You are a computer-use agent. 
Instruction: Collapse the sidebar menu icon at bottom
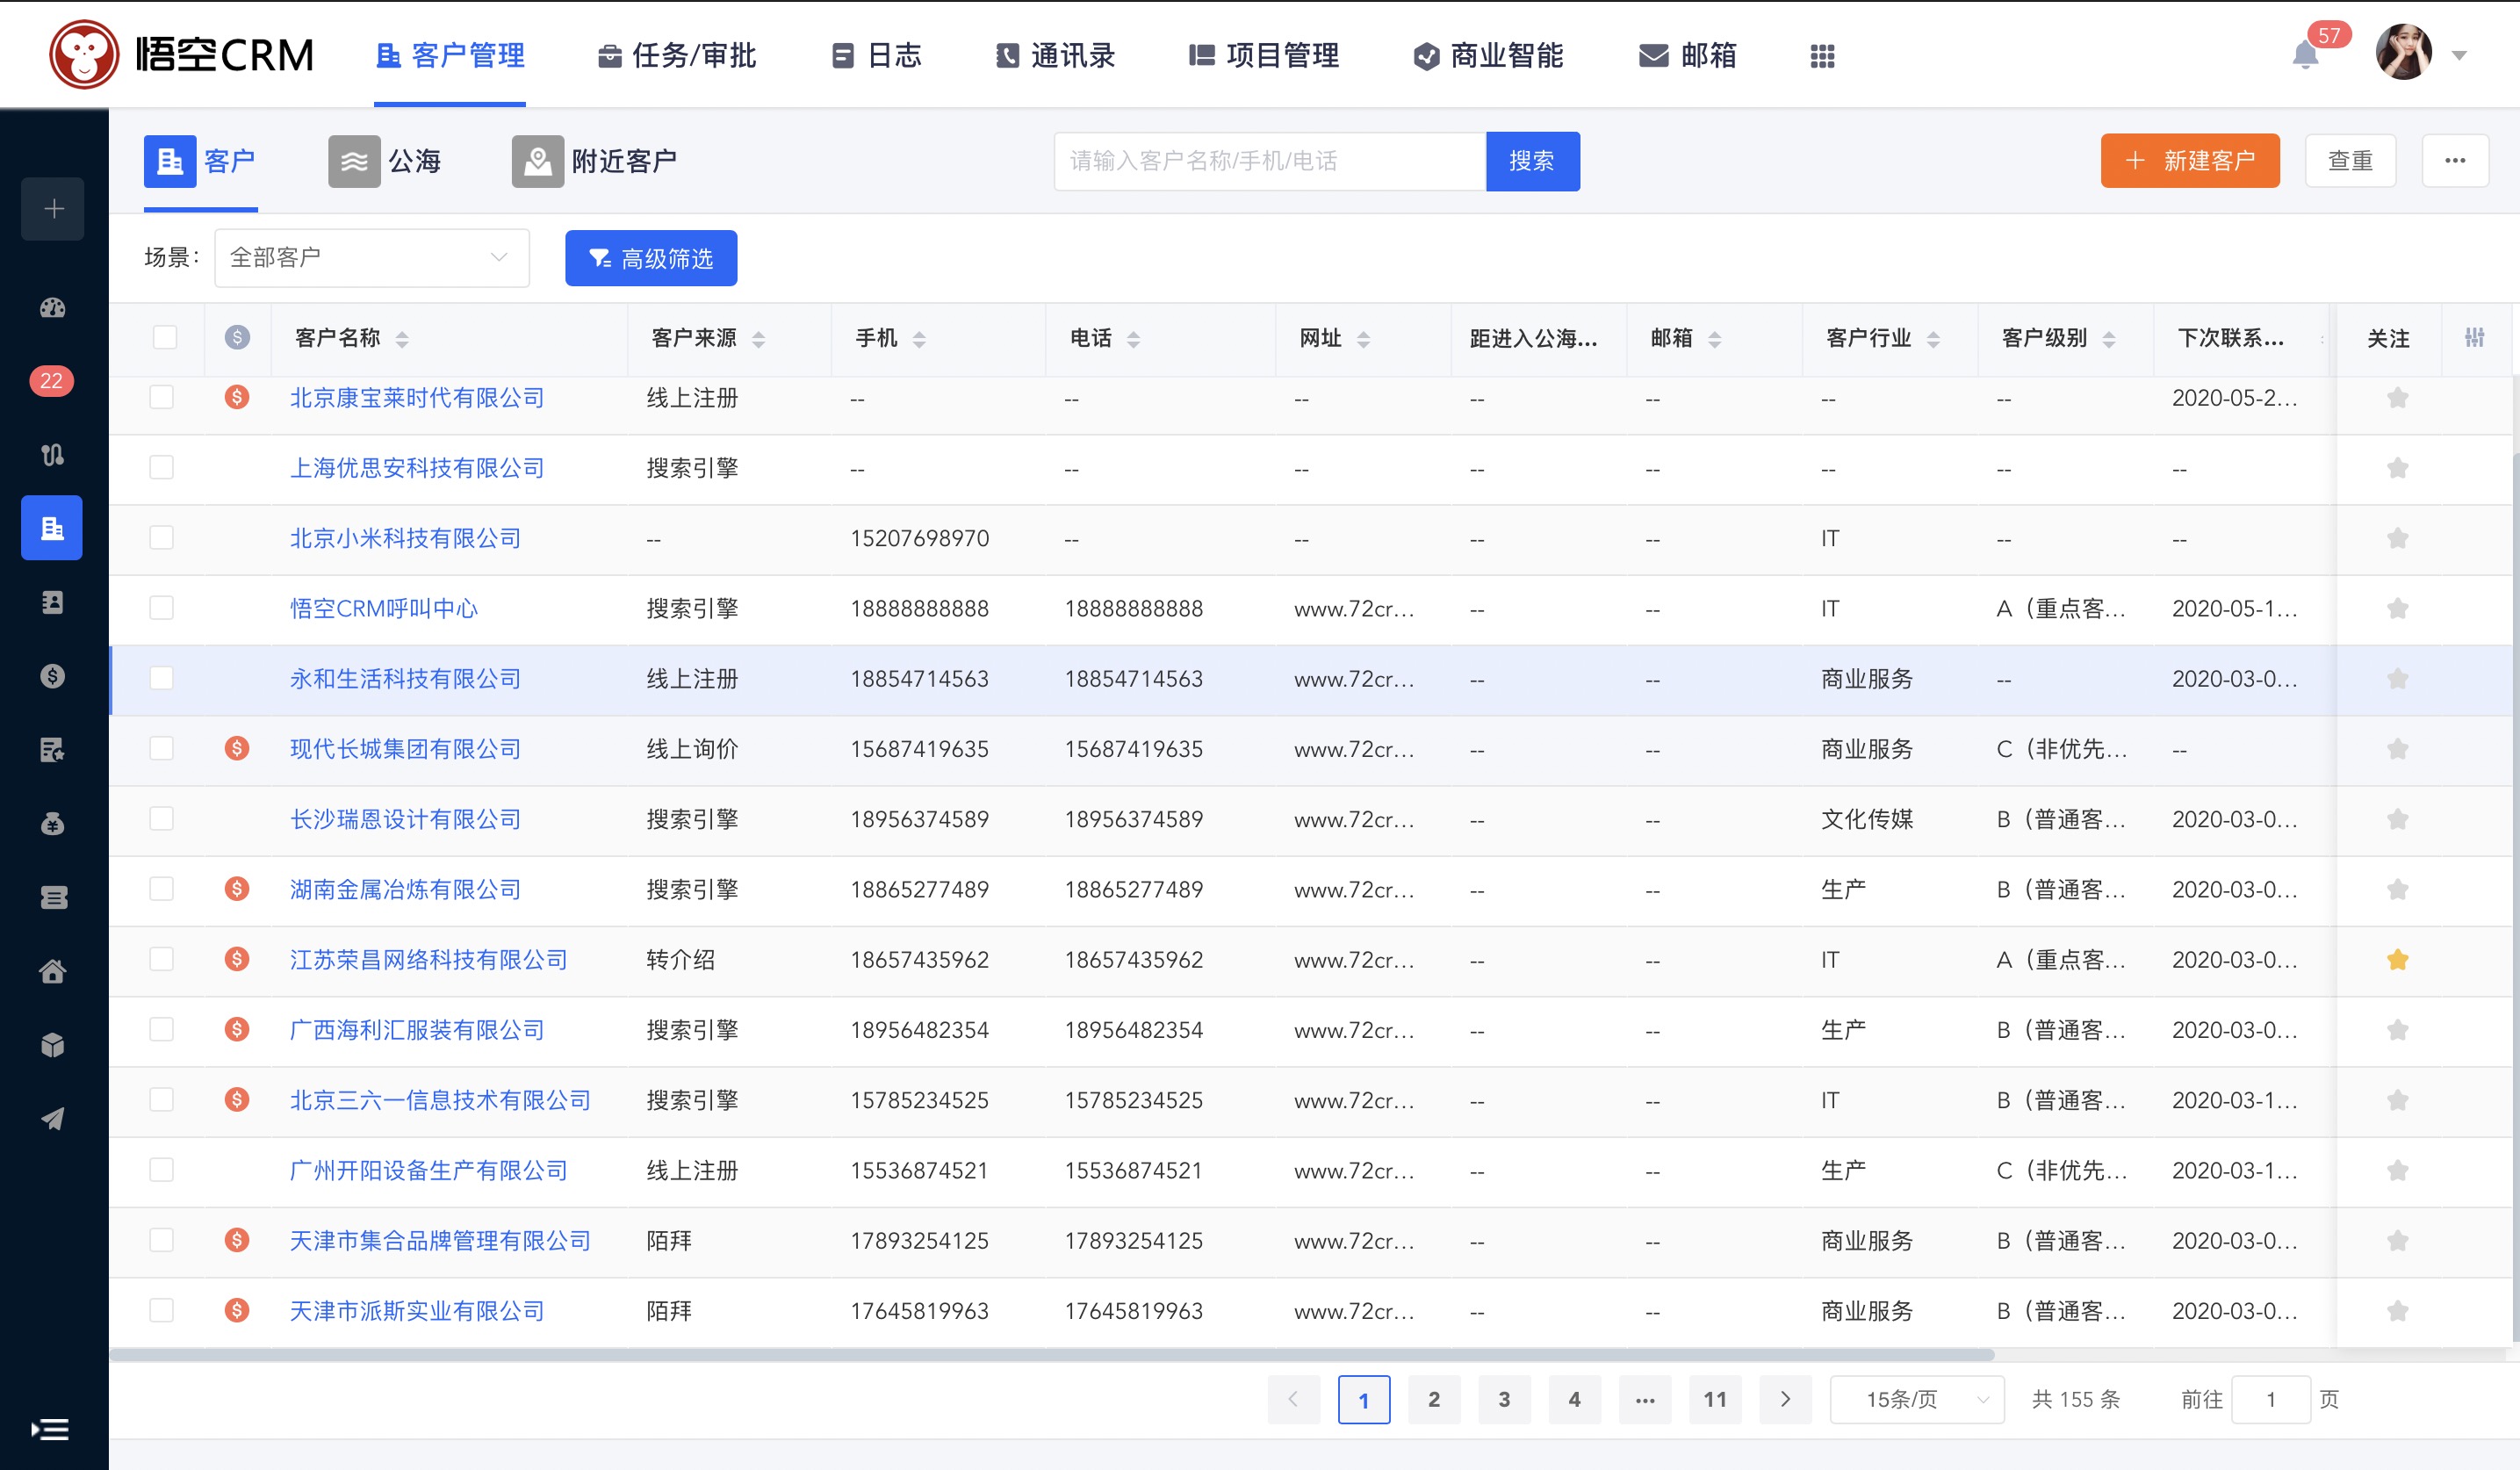click(x=50, y=1429)
